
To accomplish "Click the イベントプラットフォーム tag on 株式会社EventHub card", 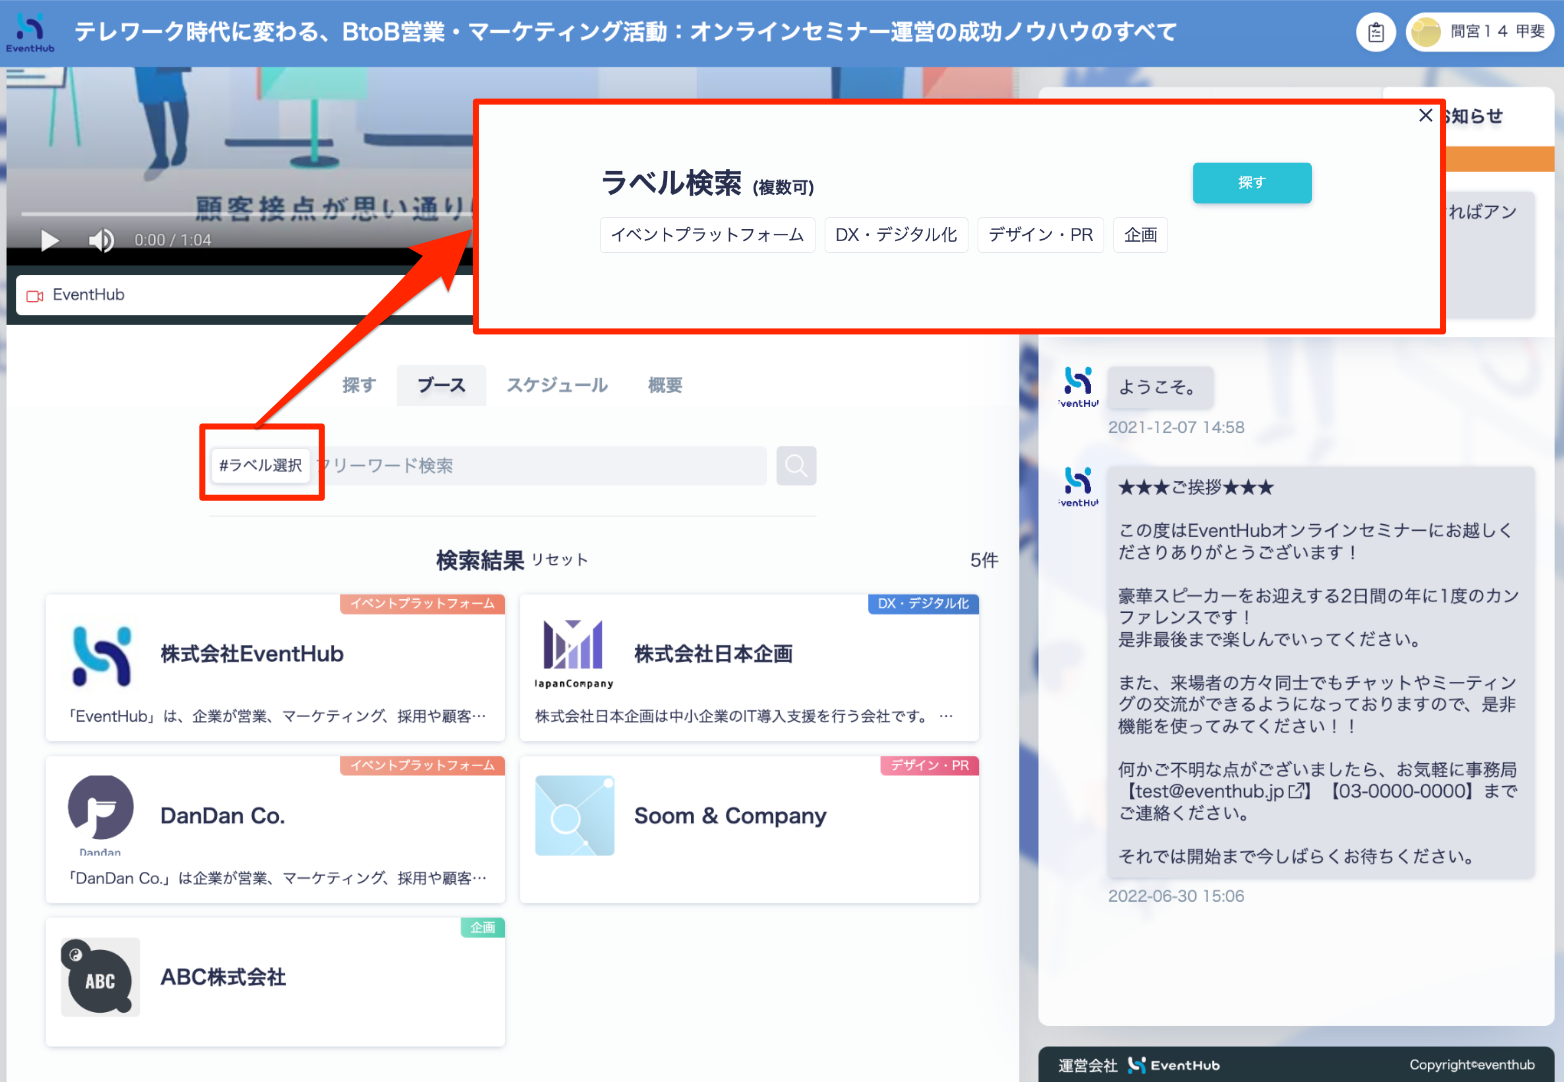I will tap(422, 604).
